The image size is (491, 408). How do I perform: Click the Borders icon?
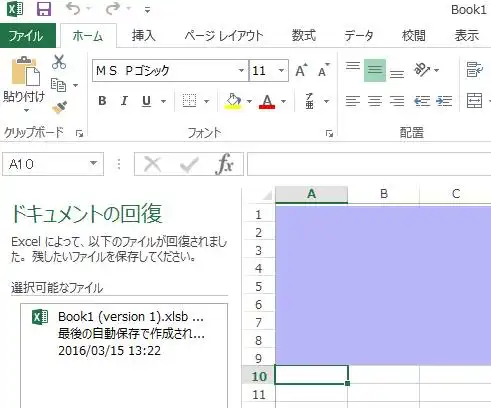(189, 100)
